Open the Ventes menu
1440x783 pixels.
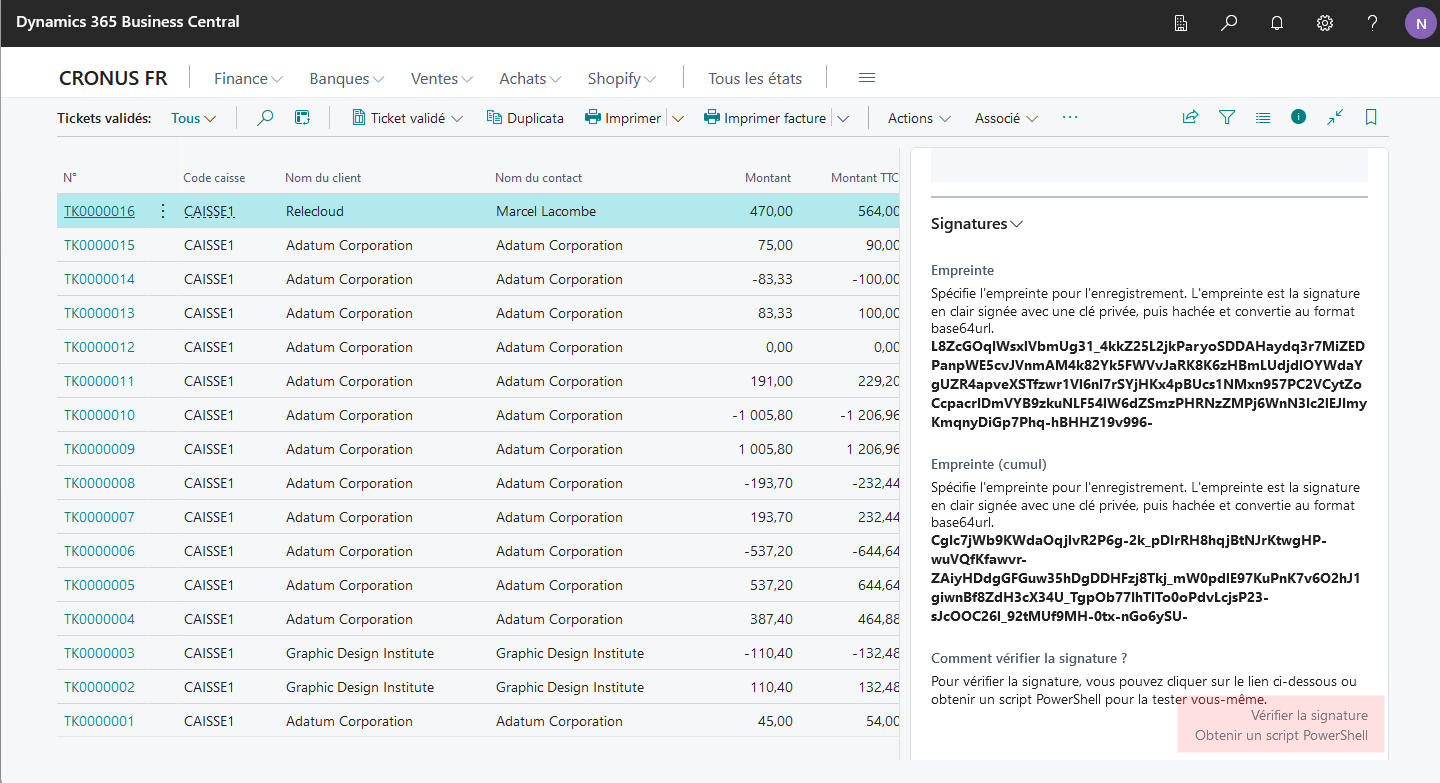(442, 78)
